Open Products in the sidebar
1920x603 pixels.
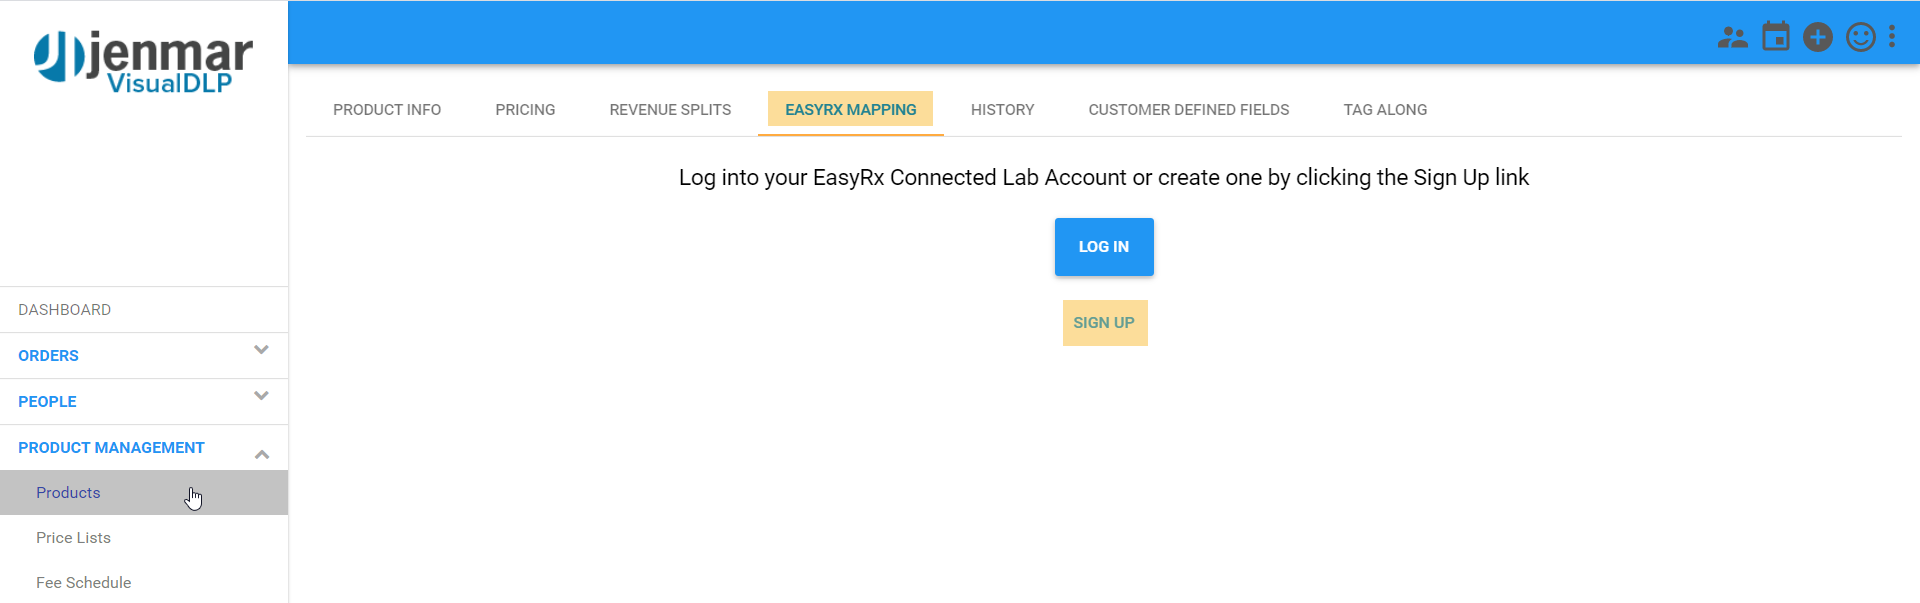[144, 493]
